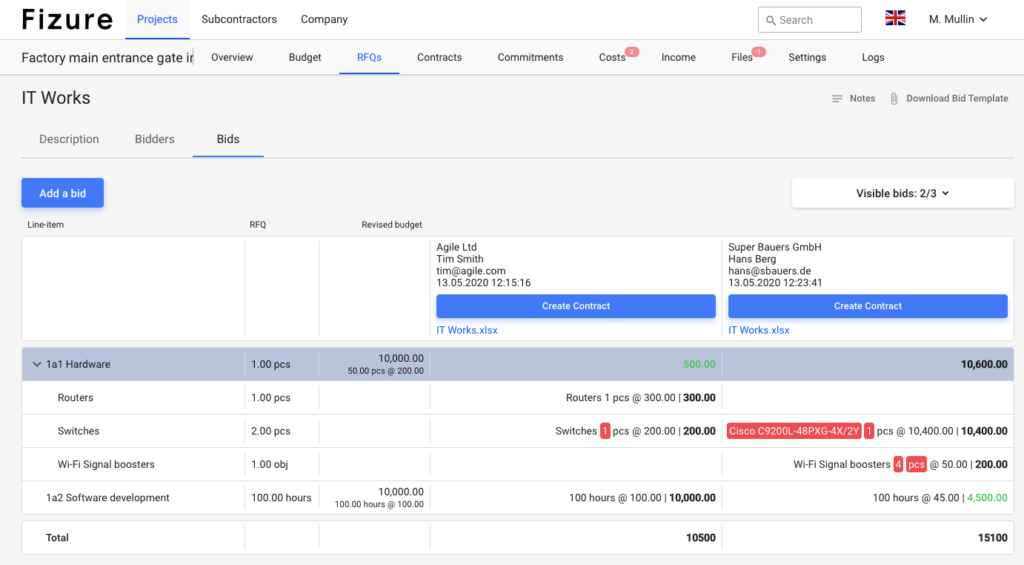Click the Add a bid button
The image size is (1024, 565).
click(63, 193)
